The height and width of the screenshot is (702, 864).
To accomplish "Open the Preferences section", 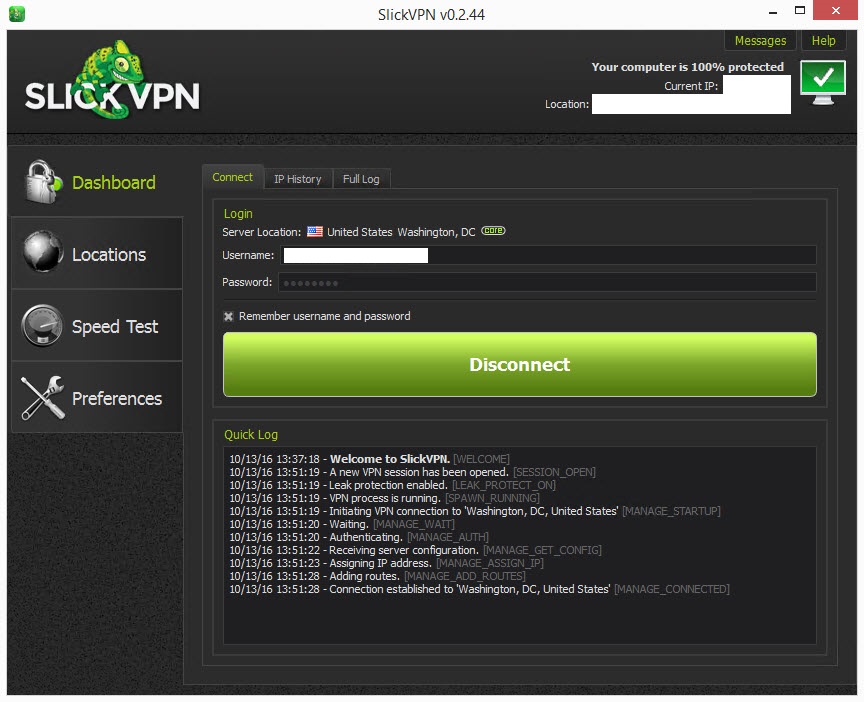I will coord(97,398).
